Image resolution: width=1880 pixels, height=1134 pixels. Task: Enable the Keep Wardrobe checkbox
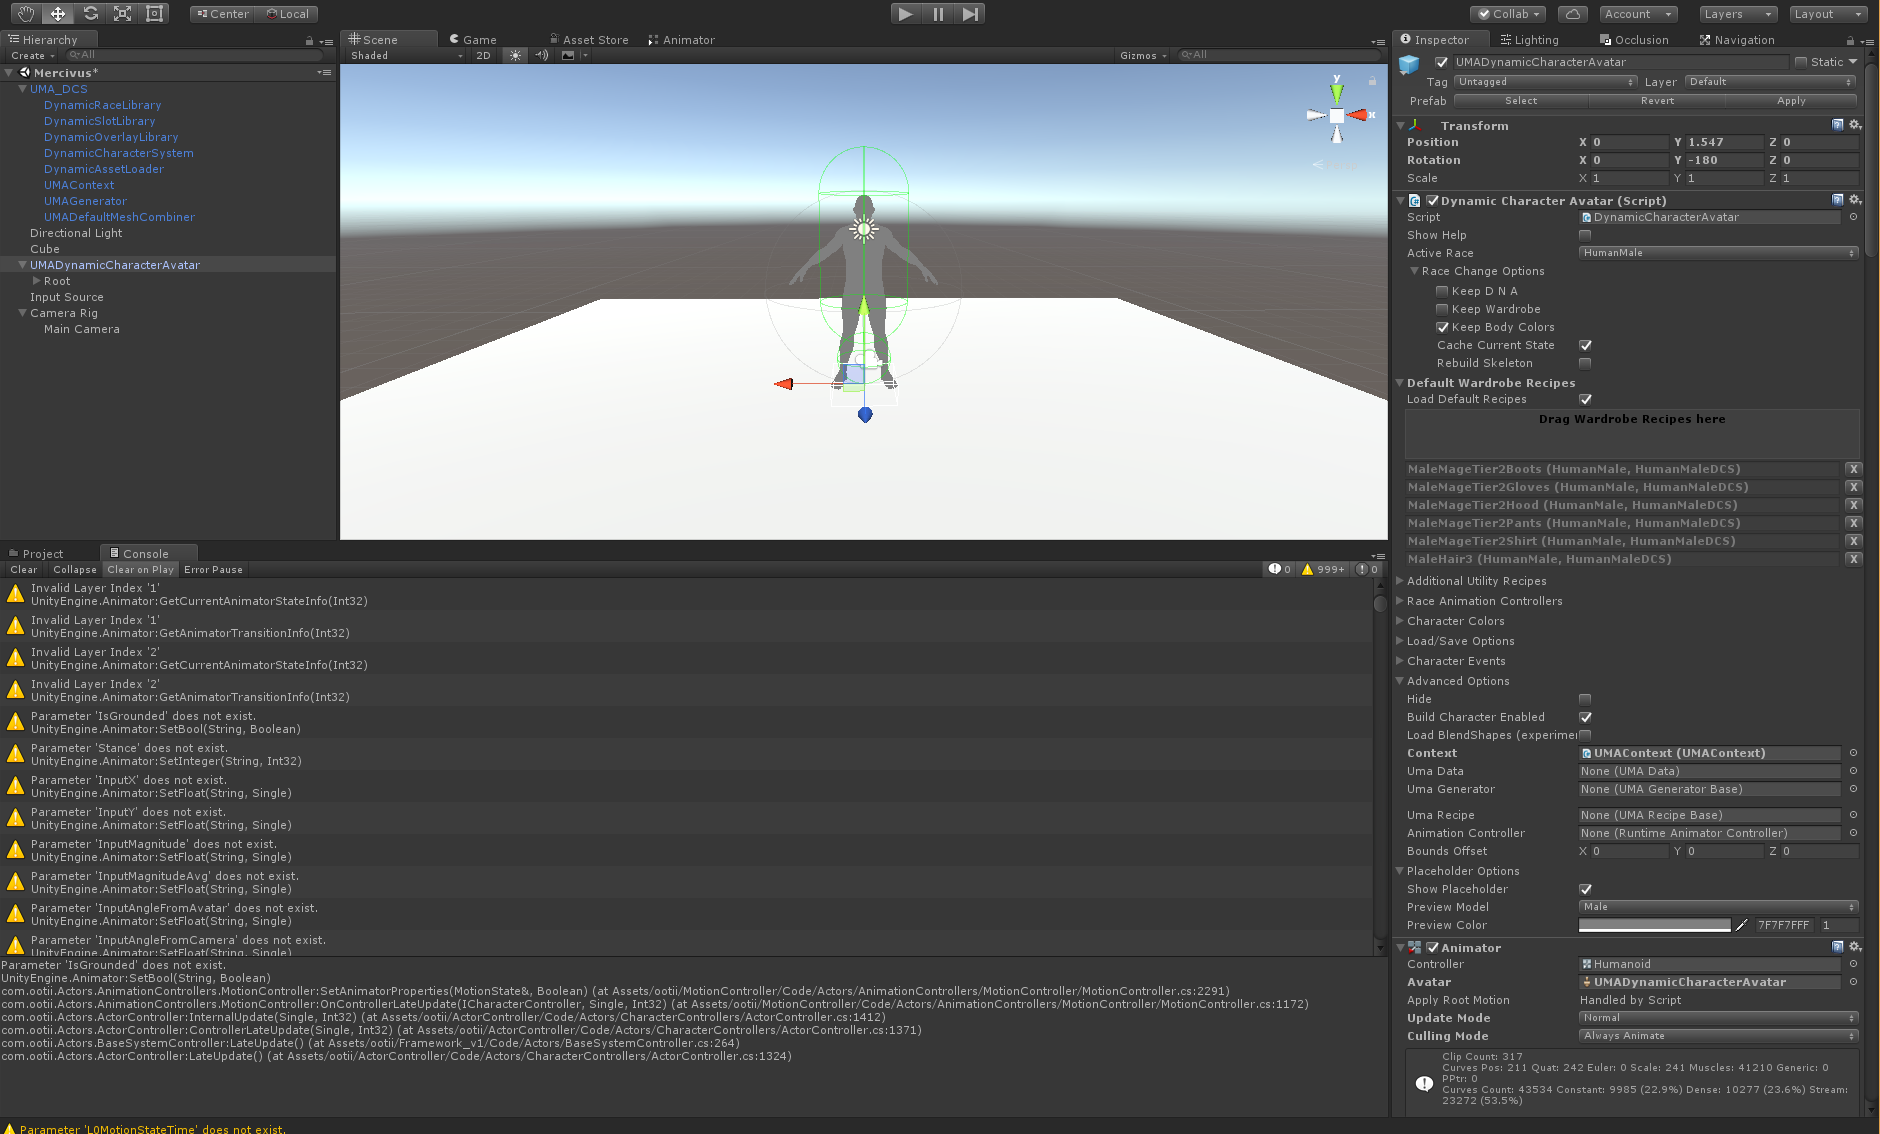(1441, 308)
